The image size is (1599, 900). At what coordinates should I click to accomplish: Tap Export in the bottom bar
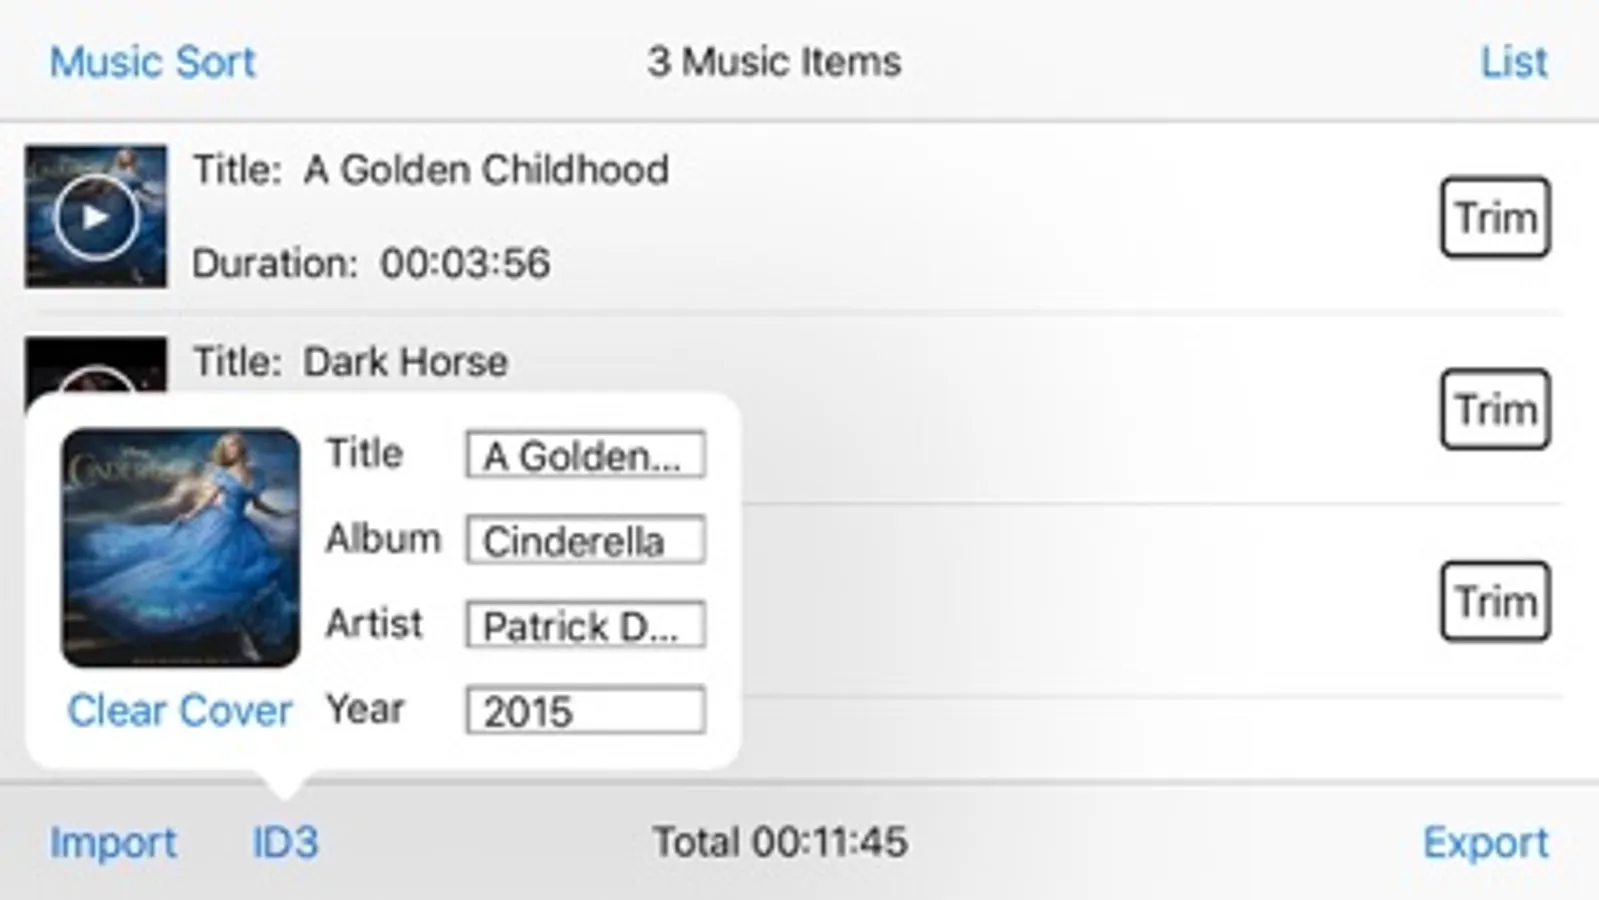[1485, 843]
